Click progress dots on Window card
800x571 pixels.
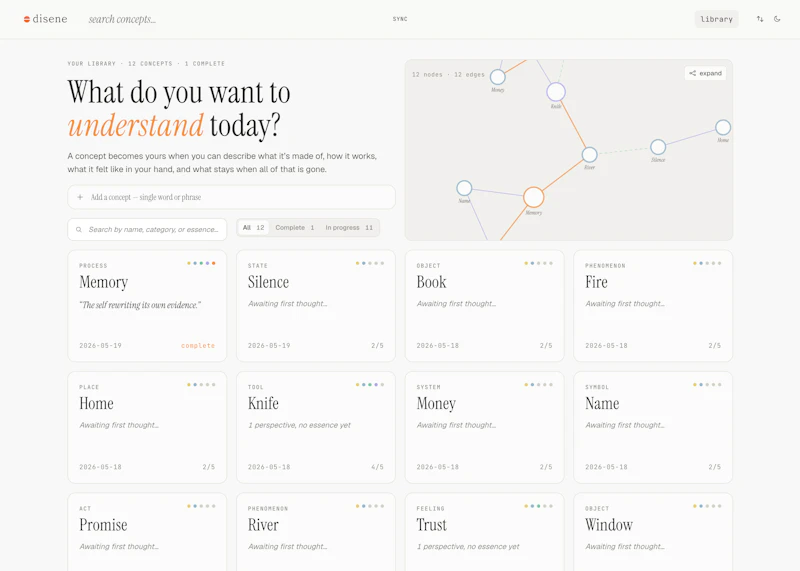[707, 506]
